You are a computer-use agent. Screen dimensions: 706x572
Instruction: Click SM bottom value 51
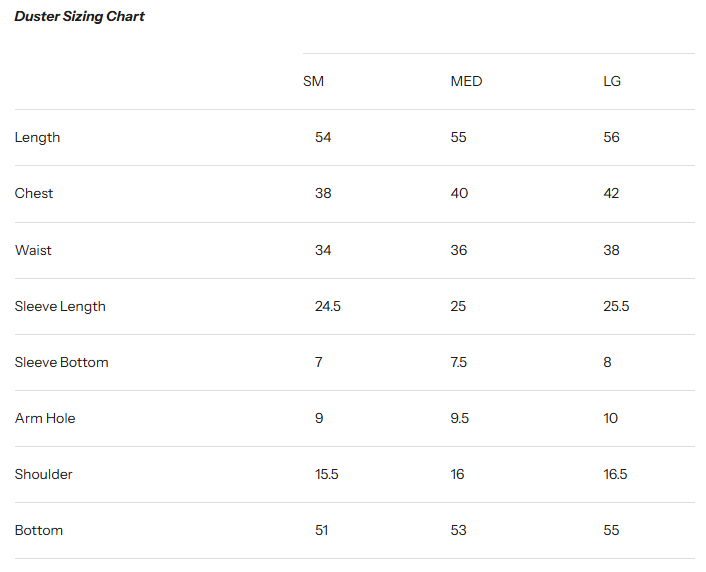tap(321, 530)
